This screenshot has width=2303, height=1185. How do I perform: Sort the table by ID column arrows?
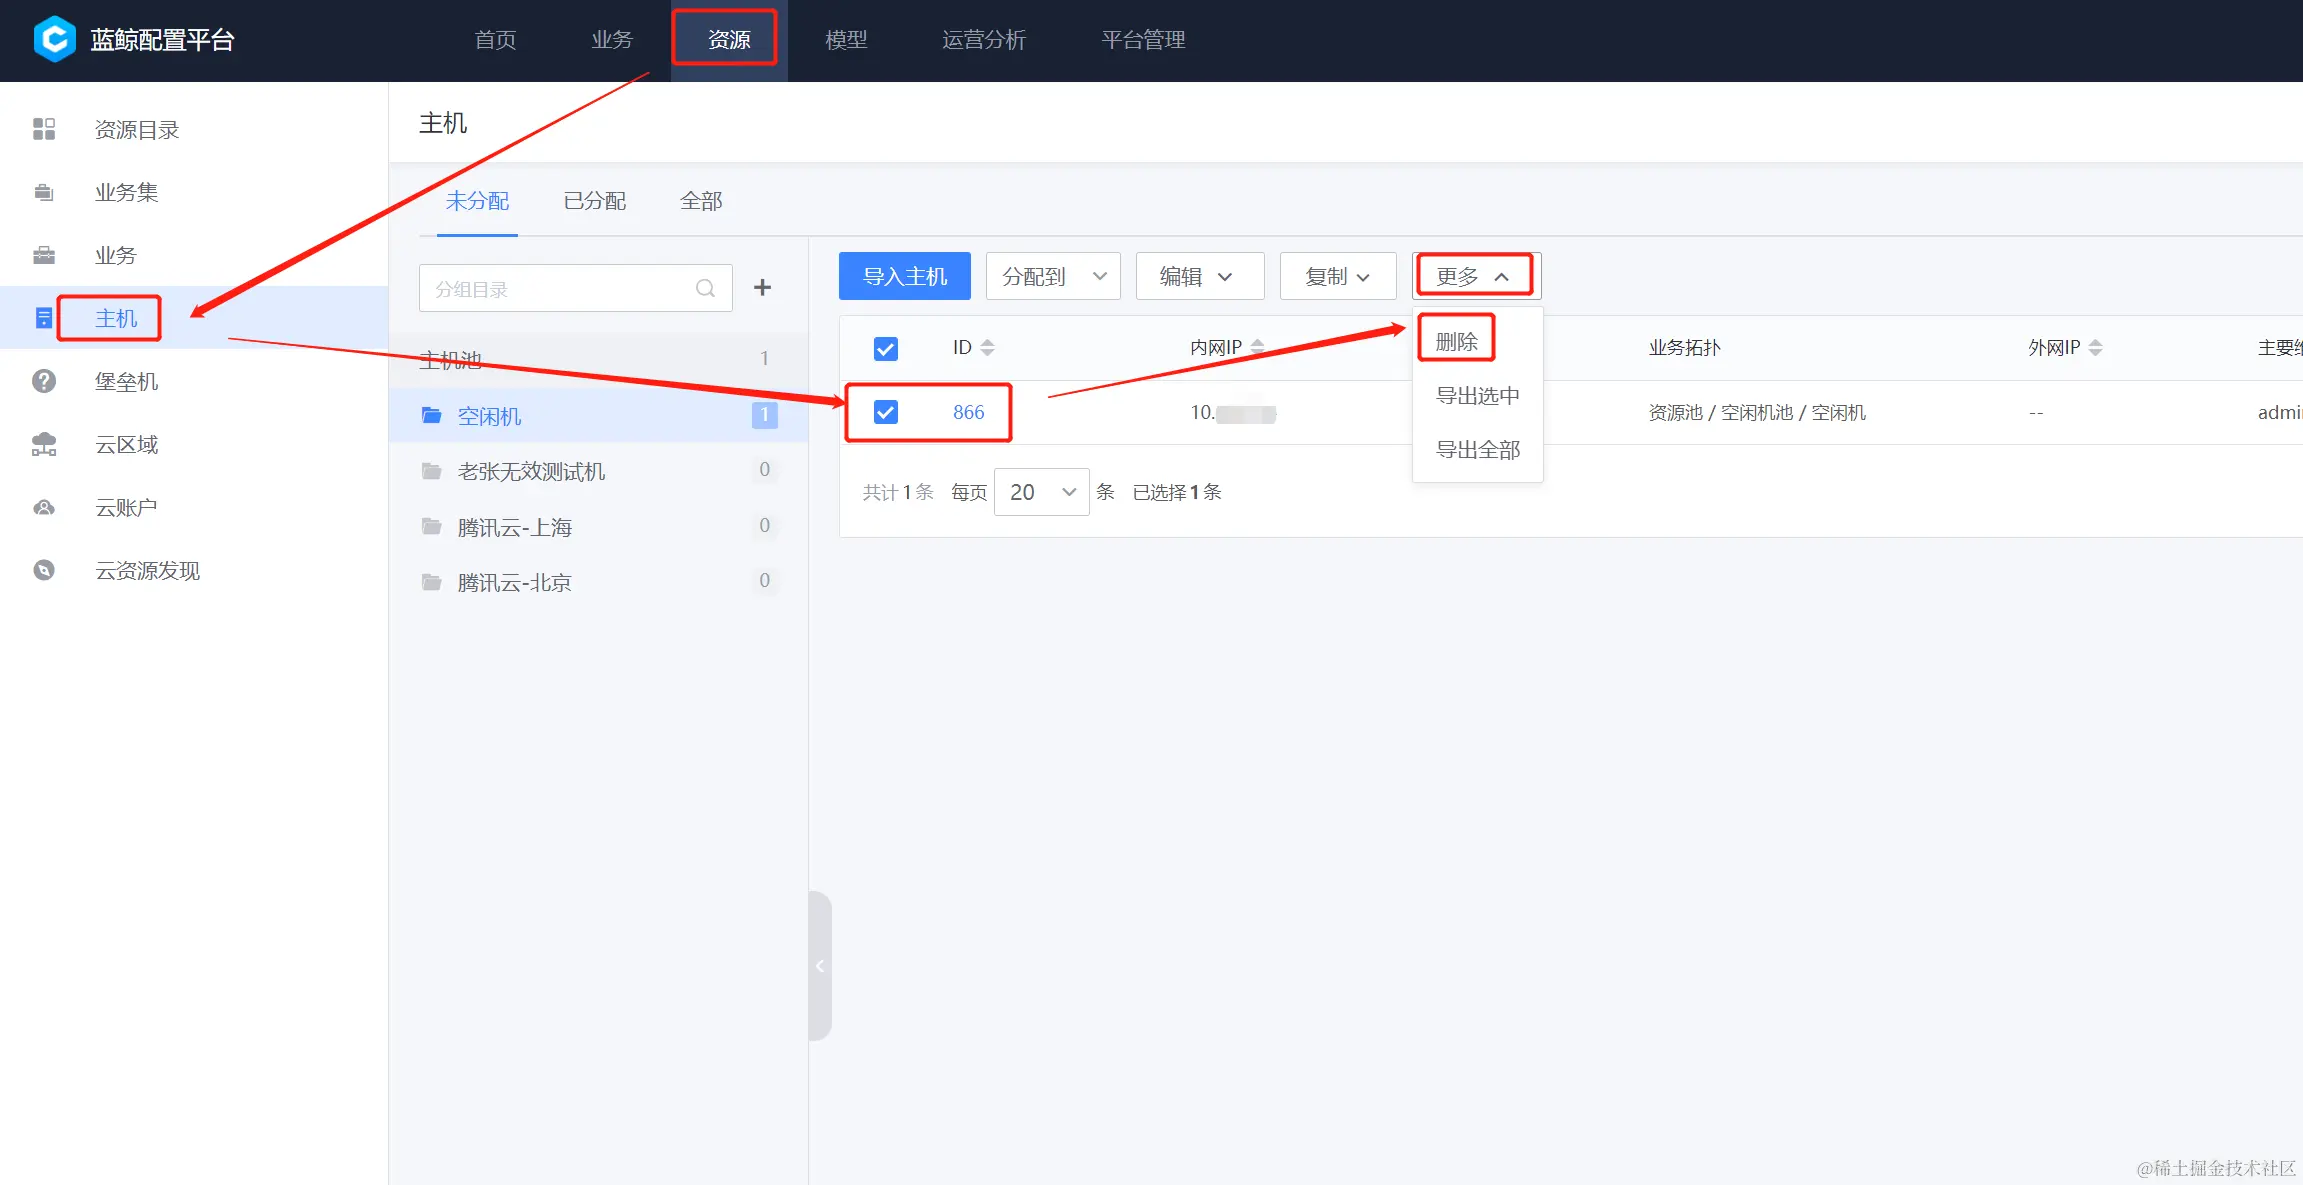(x=987, y=347)
